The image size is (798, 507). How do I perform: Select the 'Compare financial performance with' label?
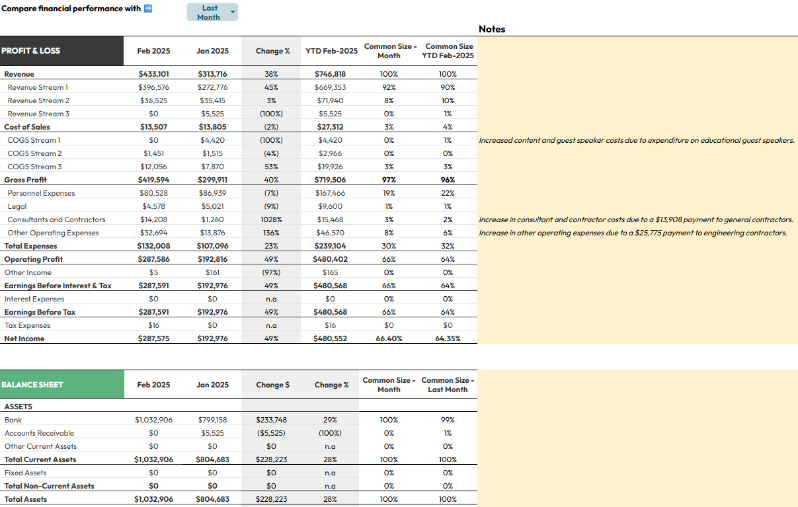pyautogui.click(x=71, y=8)
